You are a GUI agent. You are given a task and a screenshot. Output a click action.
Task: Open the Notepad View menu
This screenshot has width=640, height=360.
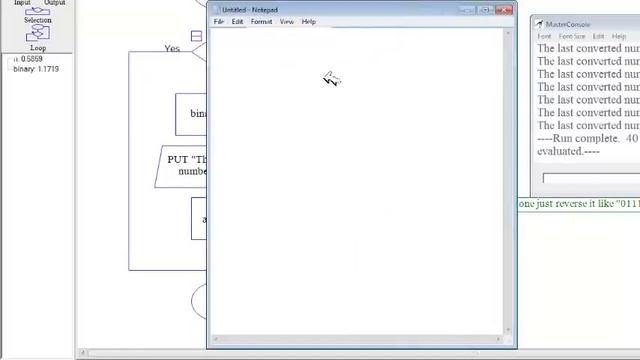point(287,22)
